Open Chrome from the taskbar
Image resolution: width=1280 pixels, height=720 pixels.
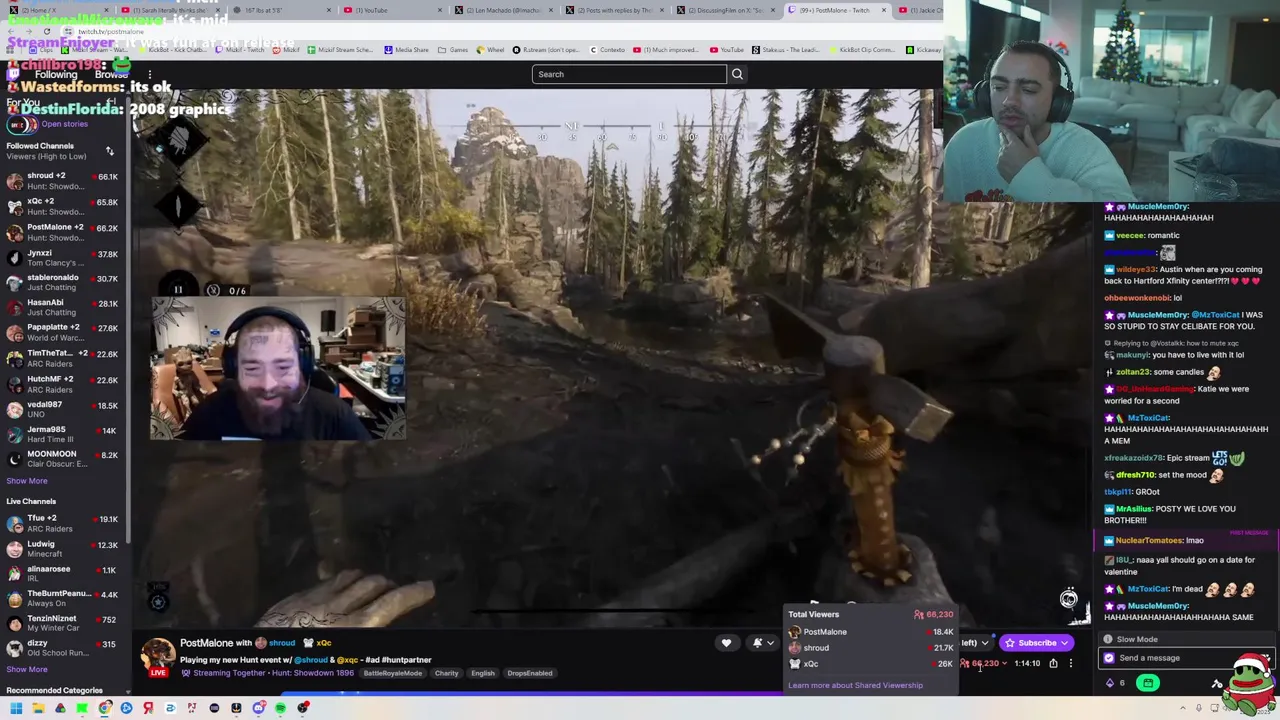click(x=104, y=708)
